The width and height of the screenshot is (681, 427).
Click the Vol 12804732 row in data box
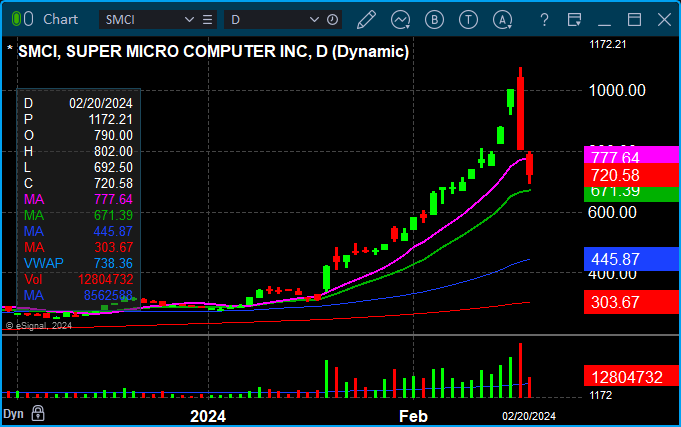click(x=78, y=279)
